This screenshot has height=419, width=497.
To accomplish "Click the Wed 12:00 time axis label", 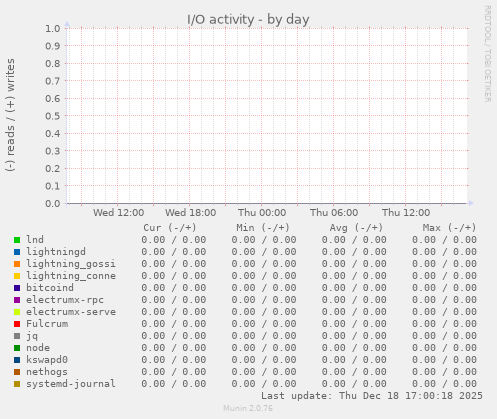I will tap(118, 213).
